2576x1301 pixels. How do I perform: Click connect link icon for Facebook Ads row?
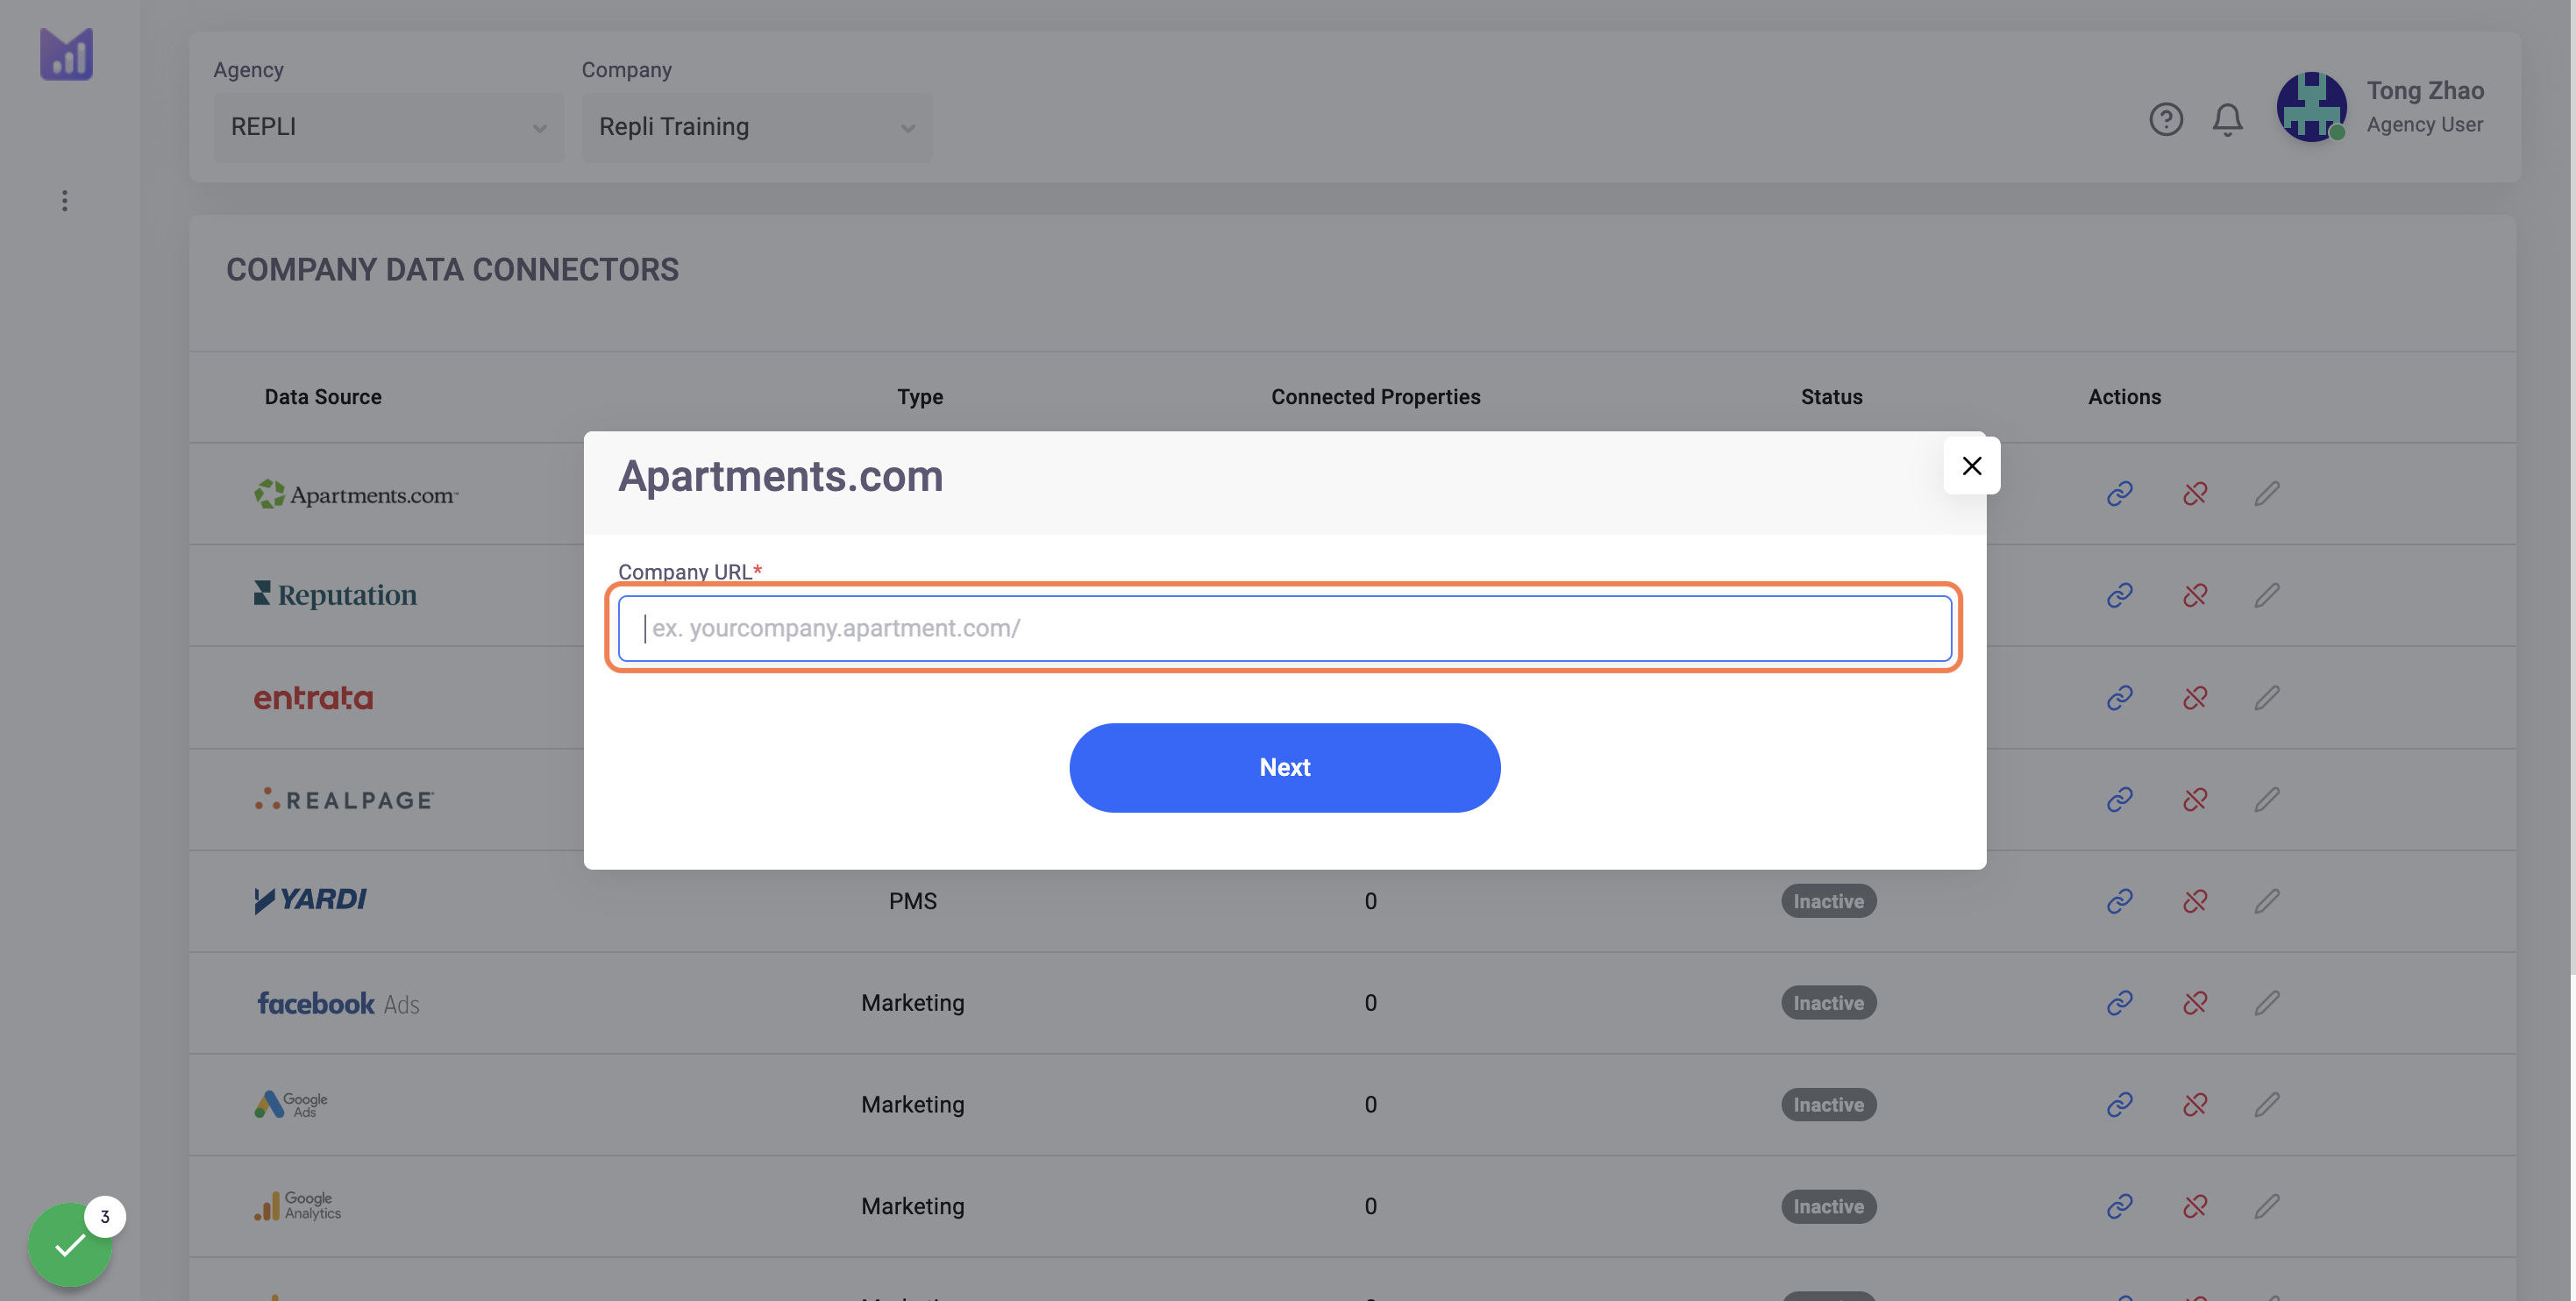[x=2119, y=1003]
